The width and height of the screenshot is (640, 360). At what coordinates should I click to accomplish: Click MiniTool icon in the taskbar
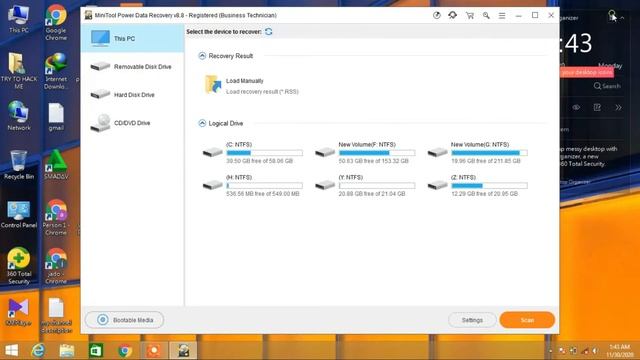183,351
